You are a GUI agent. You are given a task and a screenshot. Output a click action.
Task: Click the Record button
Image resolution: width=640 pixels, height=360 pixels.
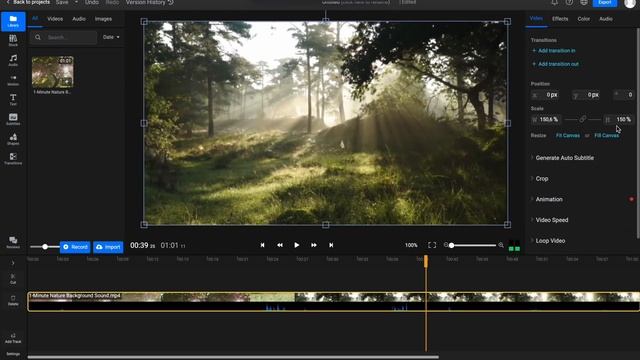(75, 247)
